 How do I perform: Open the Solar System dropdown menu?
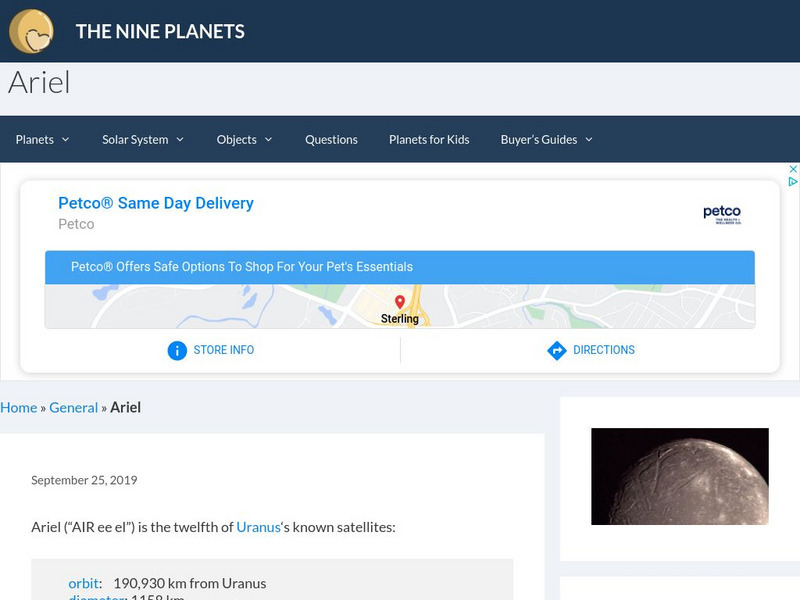coord(142,140)
